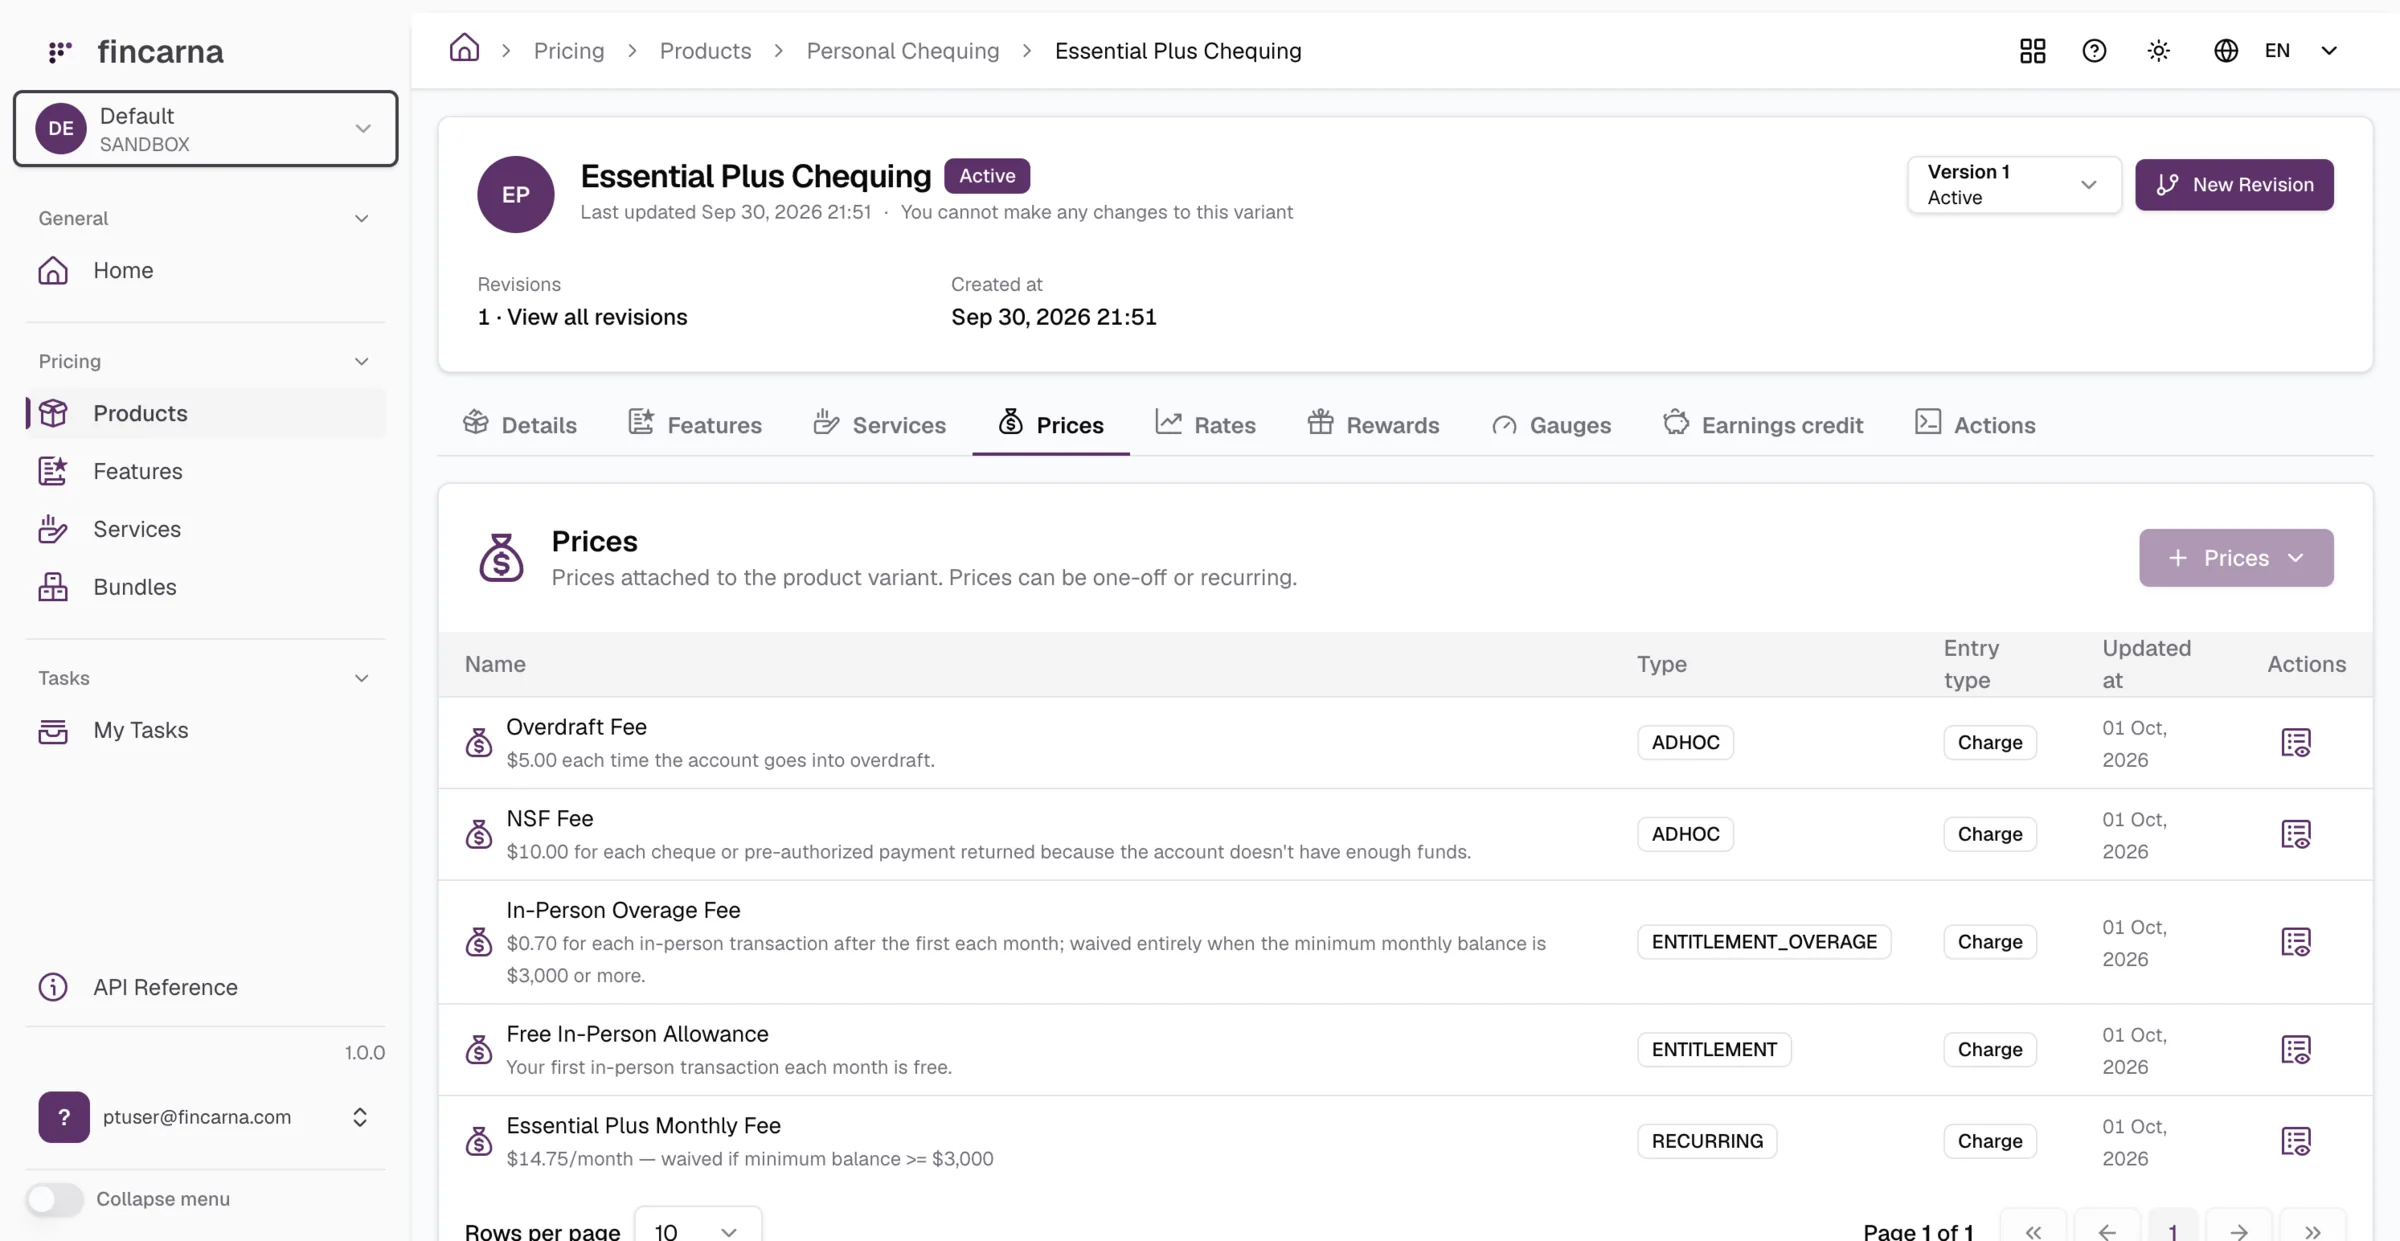This screenshot has width=2400, height=1241.
Task: Open the help question mark icon
Action: 2094,51
